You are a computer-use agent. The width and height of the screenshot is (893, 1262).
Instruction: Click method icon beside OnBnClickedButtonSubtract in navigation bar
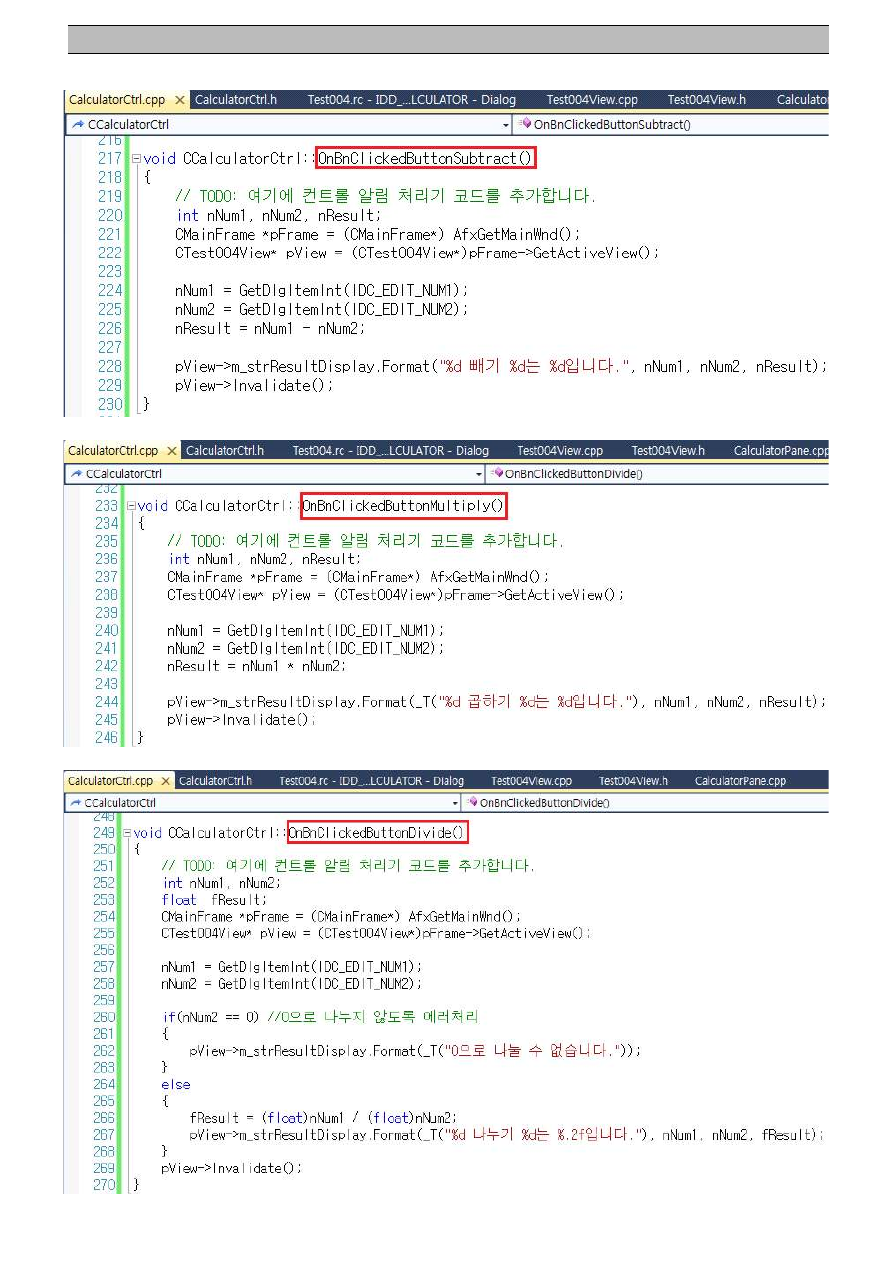[526, 125]
